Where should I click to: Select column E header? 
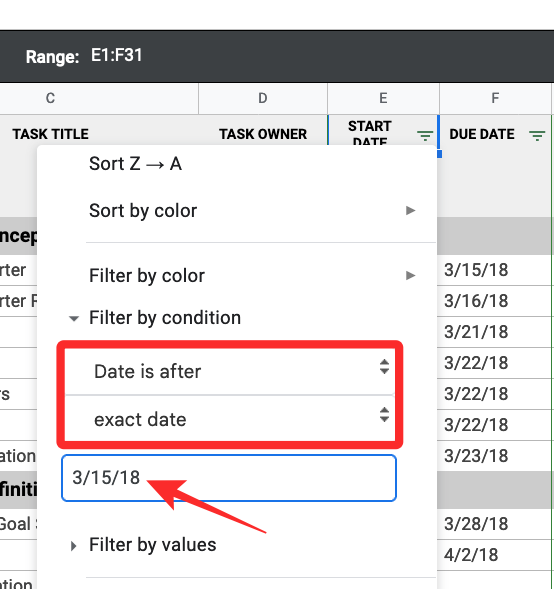pyautogui.click(x=383, y=98)
